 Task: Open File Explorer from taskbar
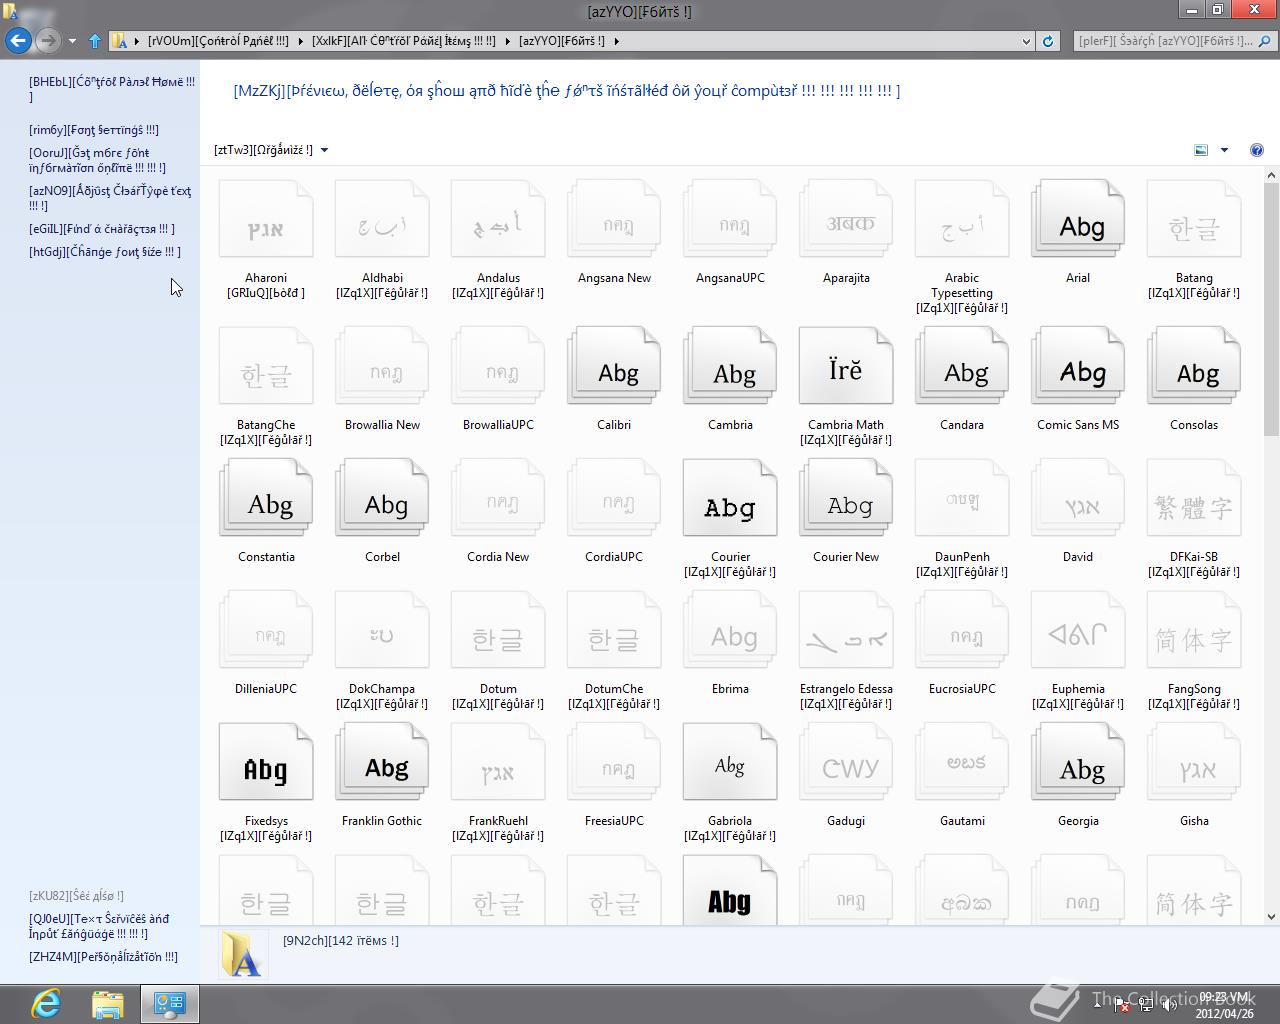107,1004
